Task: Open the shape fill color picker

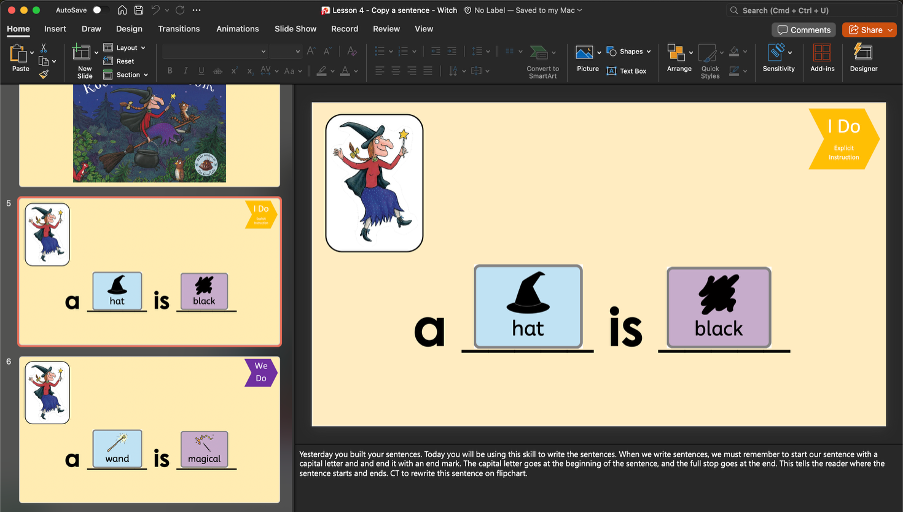Action: coord(734,51)
